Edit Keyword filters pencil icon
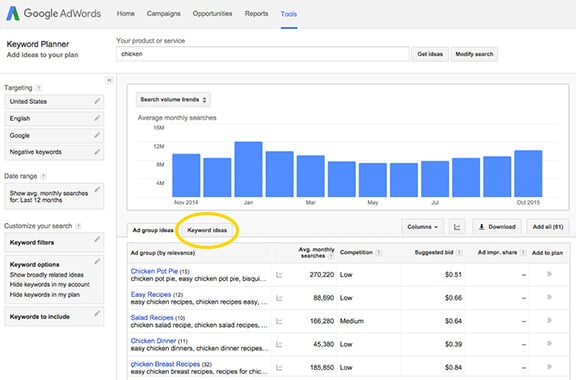Image resolution: width=576 pixels, height=380 pixels. [x=97, y=239]
